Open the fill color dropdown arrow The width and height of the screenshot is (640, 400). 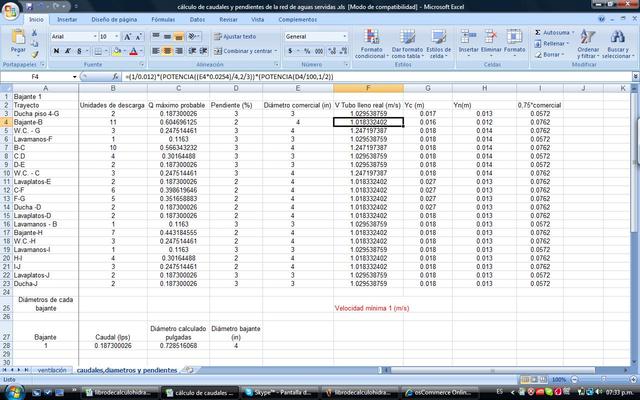[124, 51]
